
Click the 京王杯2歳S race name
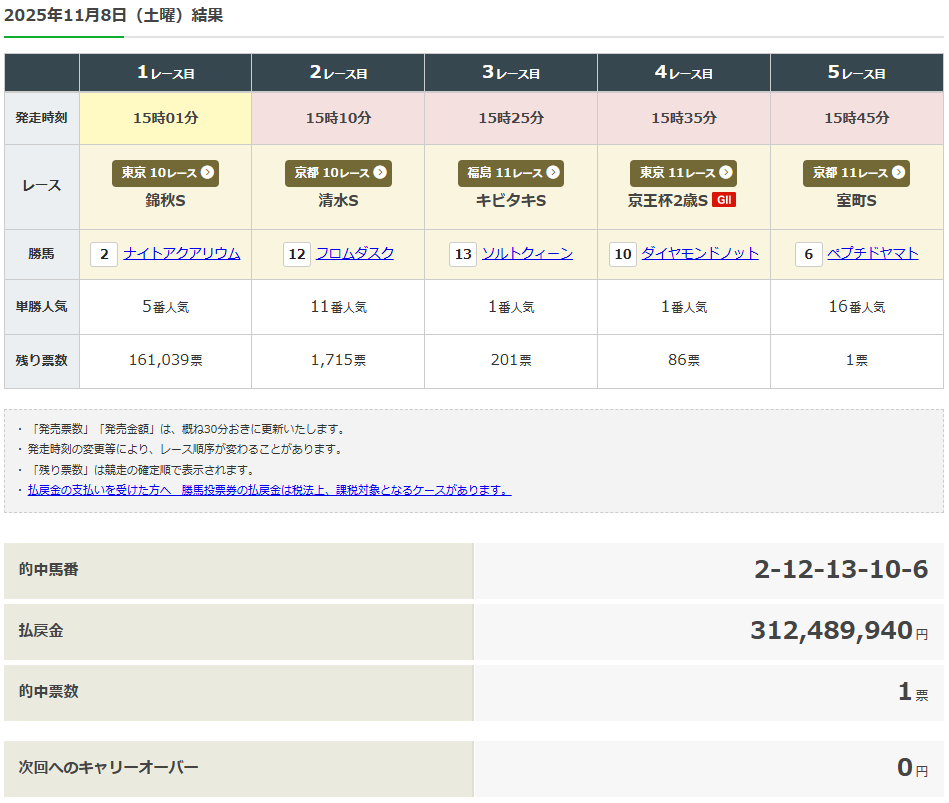pos(667,201)
